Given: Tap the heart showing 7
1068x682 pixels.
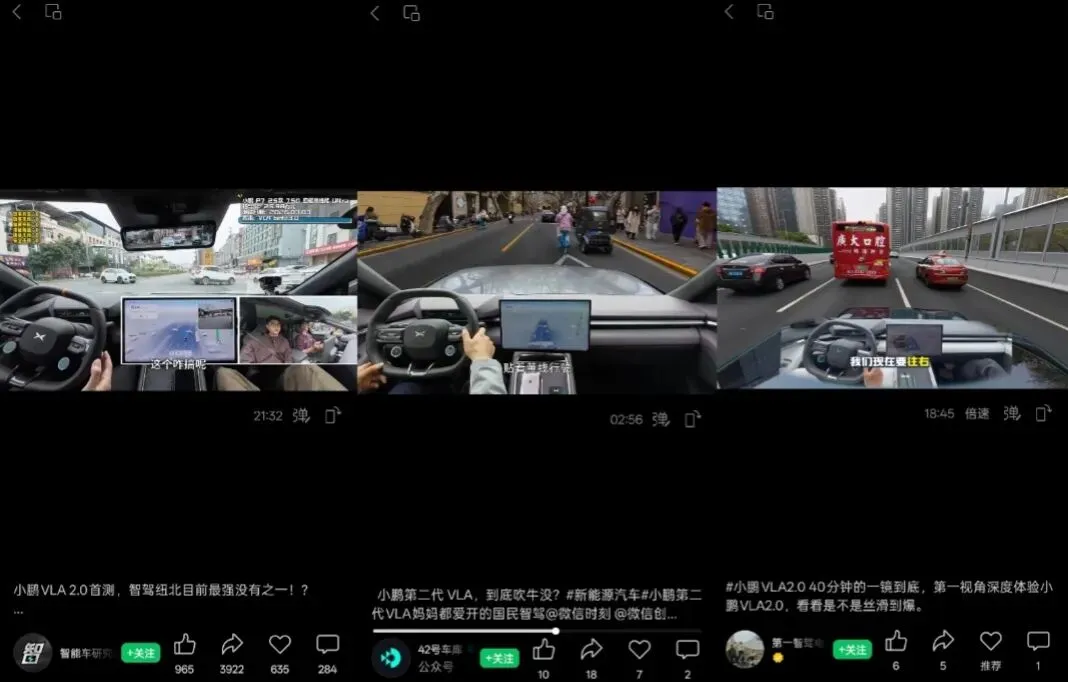Looking at the screenshot, I should [x=639, y=650].
